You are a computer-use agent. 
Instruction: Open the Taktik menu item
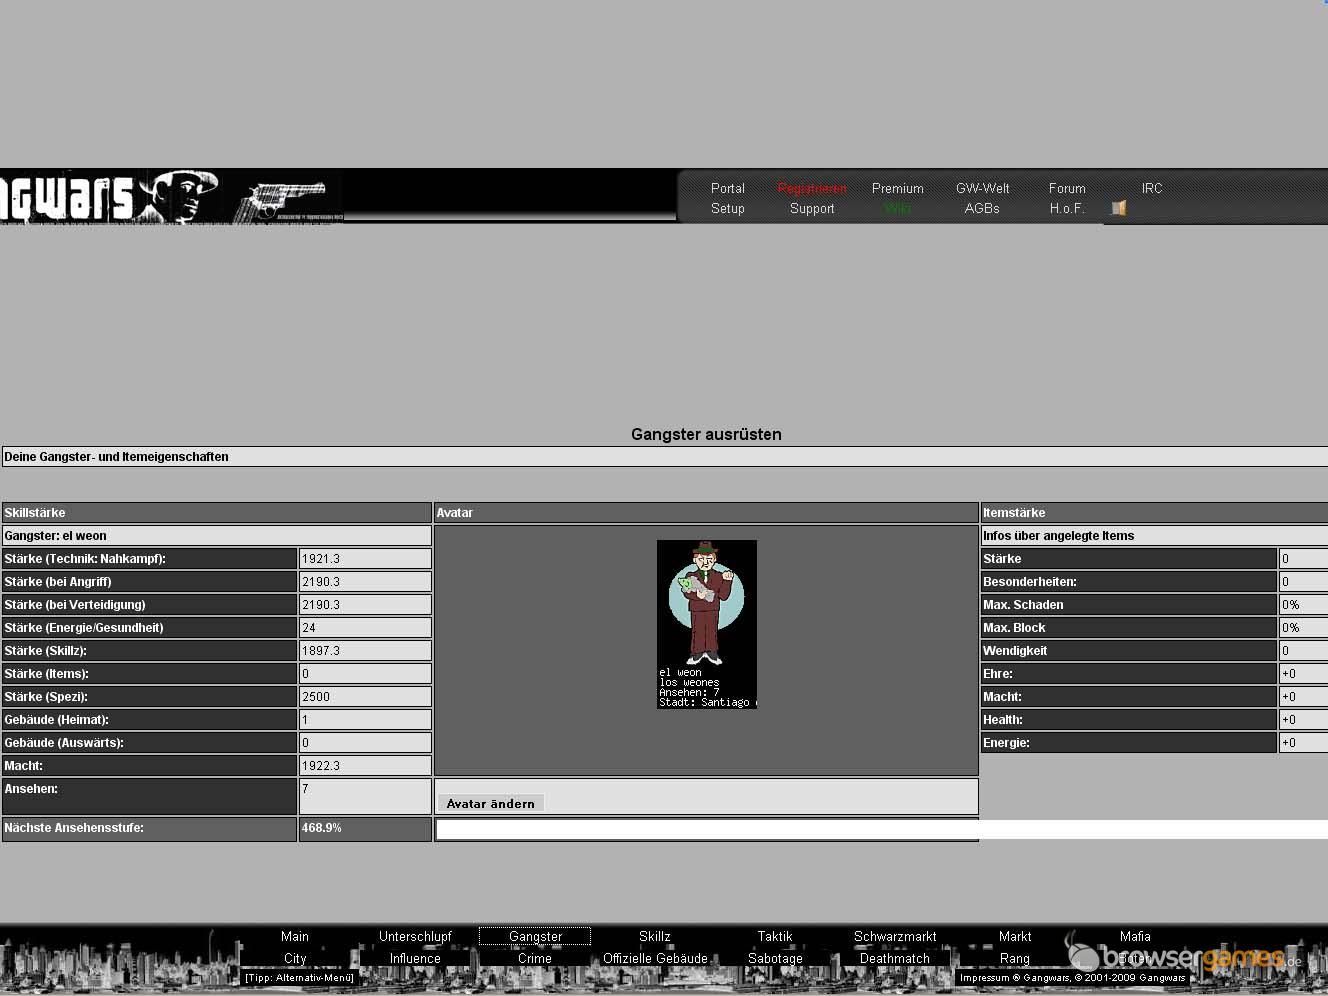point(775,936)
